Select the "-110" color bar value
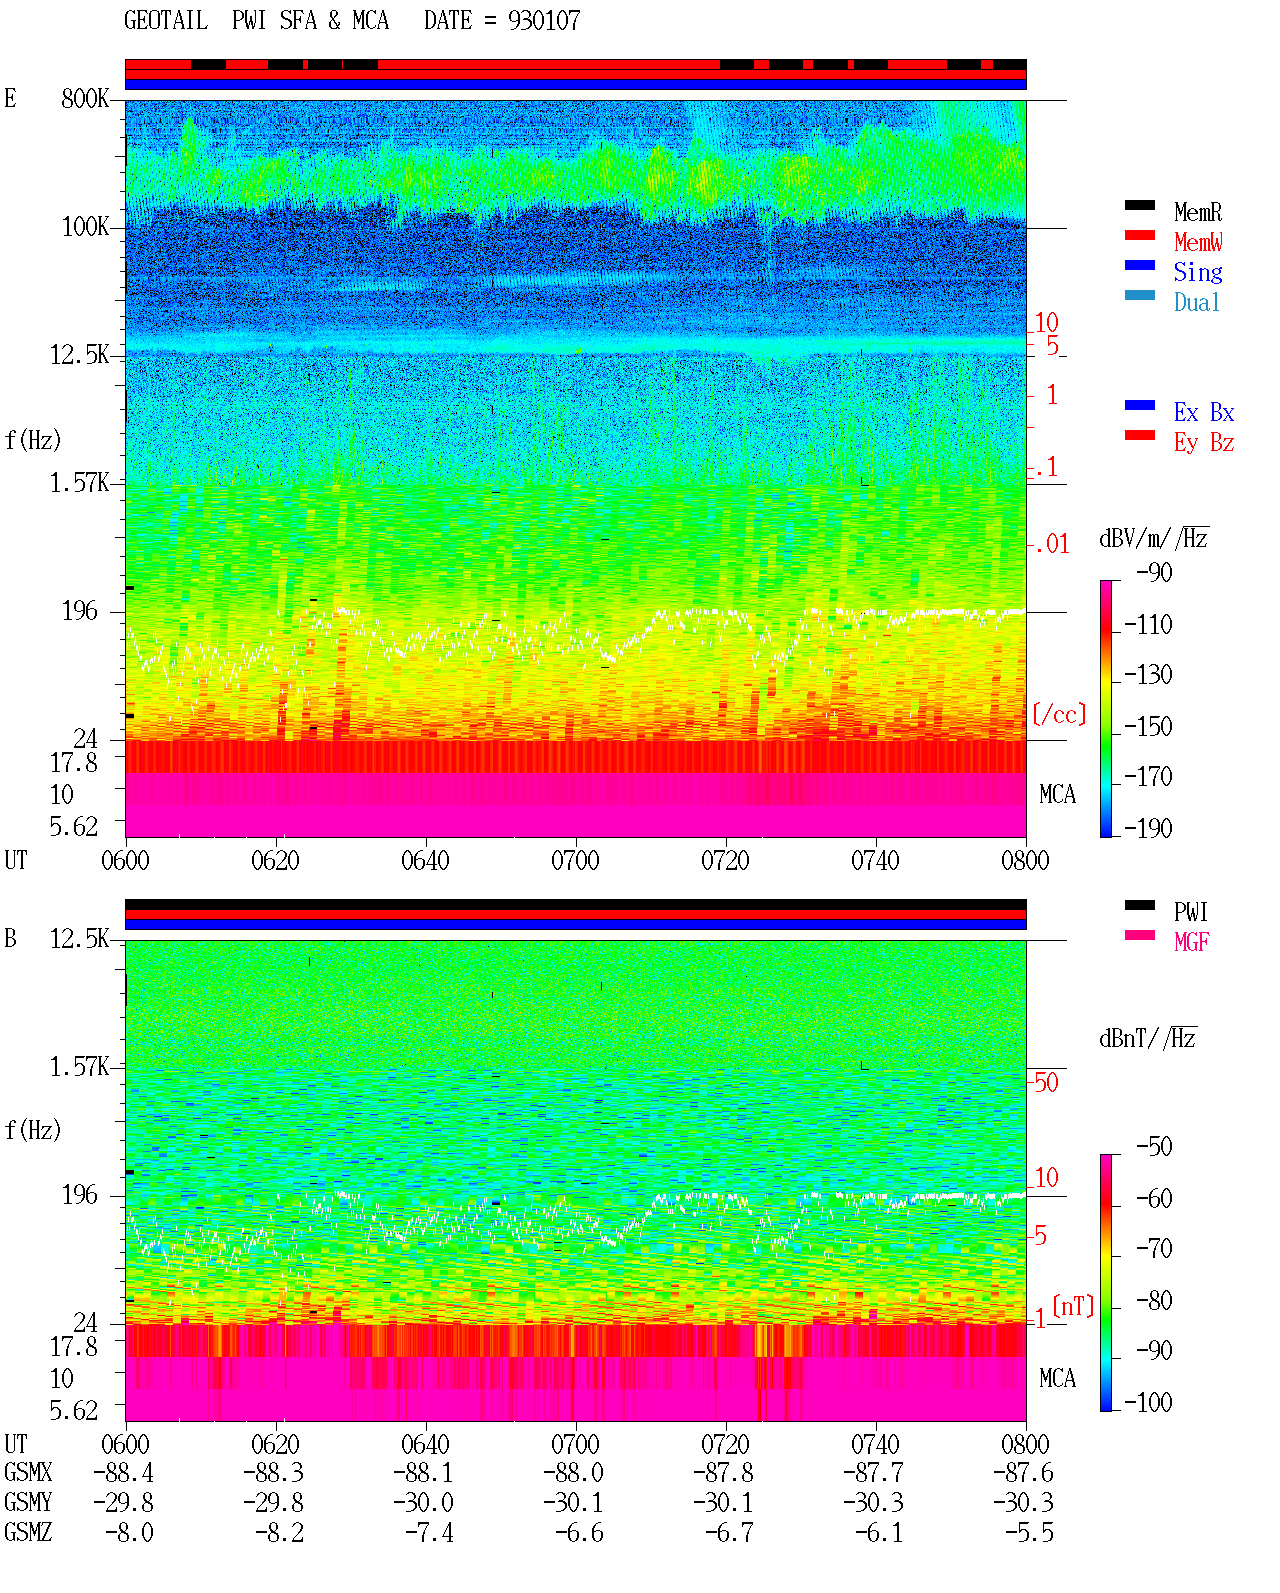The width and height of the screenshot is (1280, 1593). click(1148, 625)
